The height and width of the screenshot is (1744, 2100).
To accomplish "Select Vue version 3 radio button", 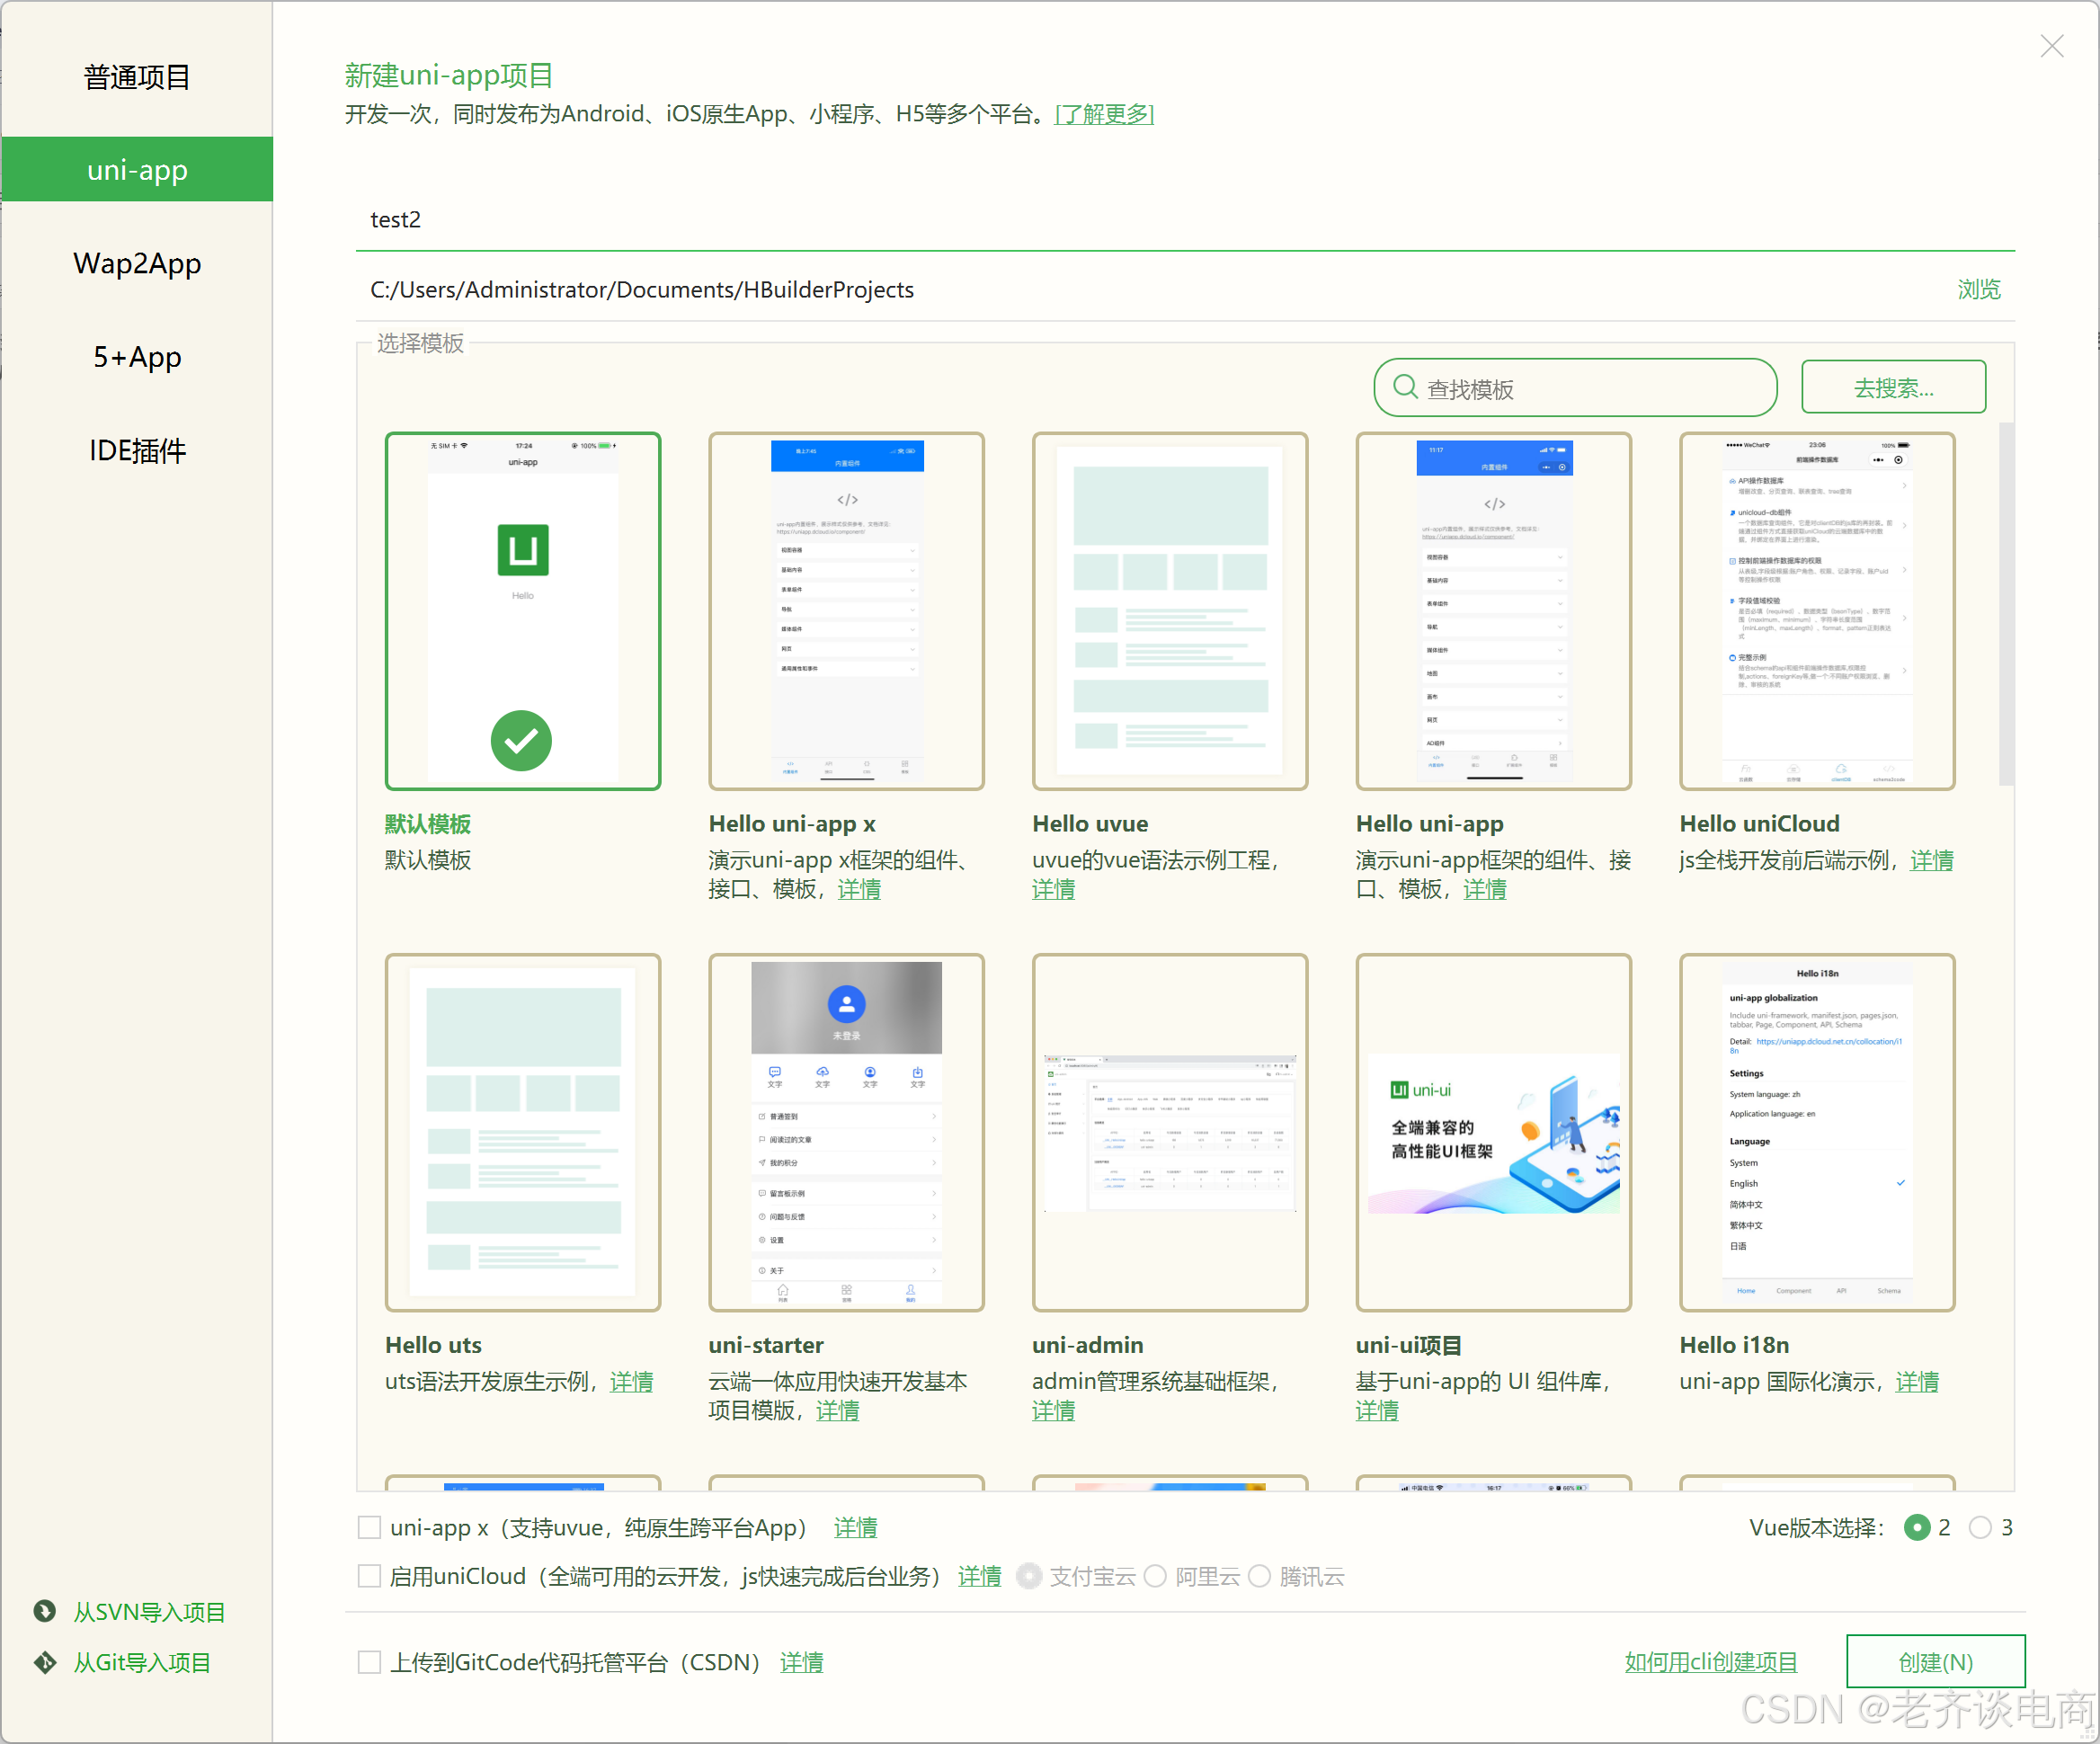I will click(x=1979, y=1527).
